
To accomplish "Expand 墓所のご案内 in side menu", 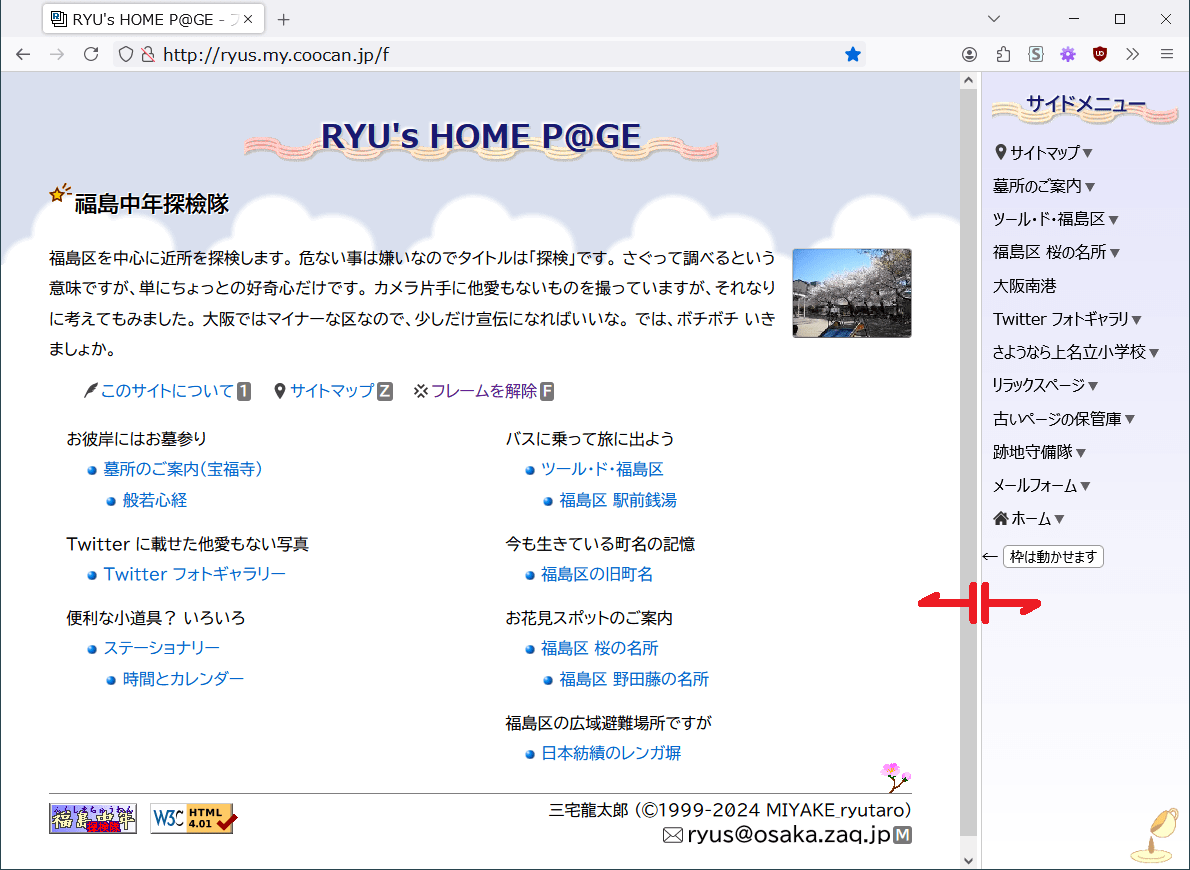I will coord(1044,186).
